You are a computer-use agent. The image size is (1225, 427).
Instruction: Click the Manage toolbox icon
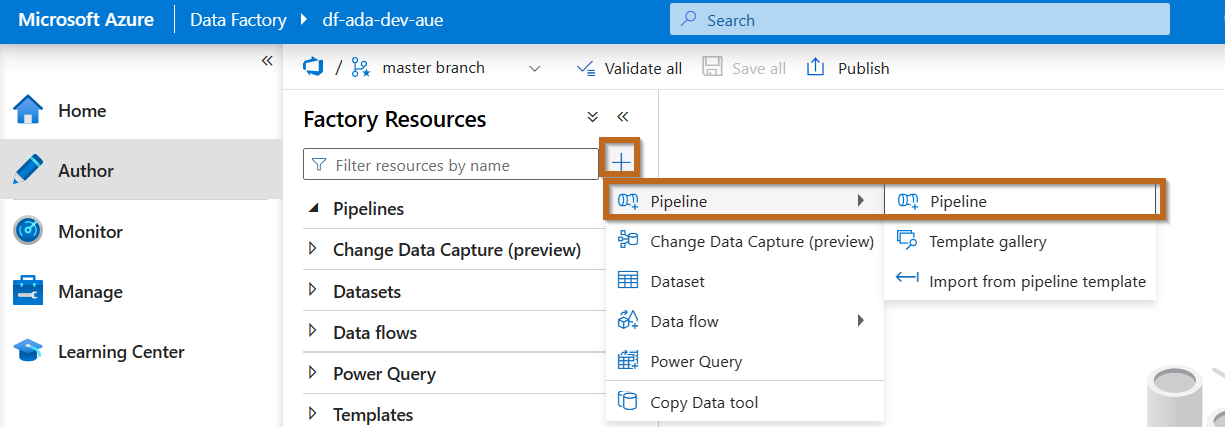(x=28, y=292)
